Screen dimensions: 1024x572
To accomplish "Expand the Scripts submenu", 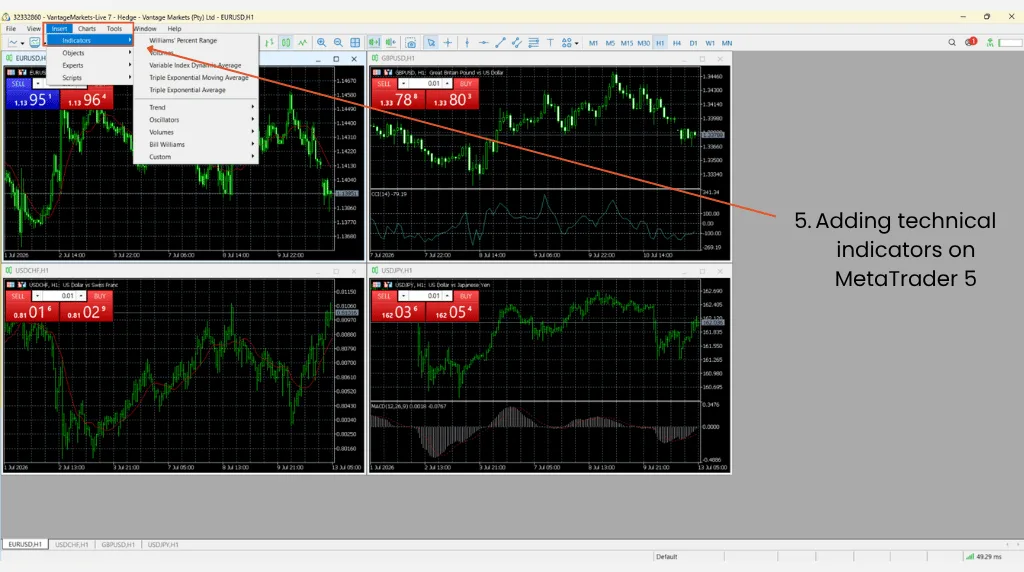I will [90, 78].
